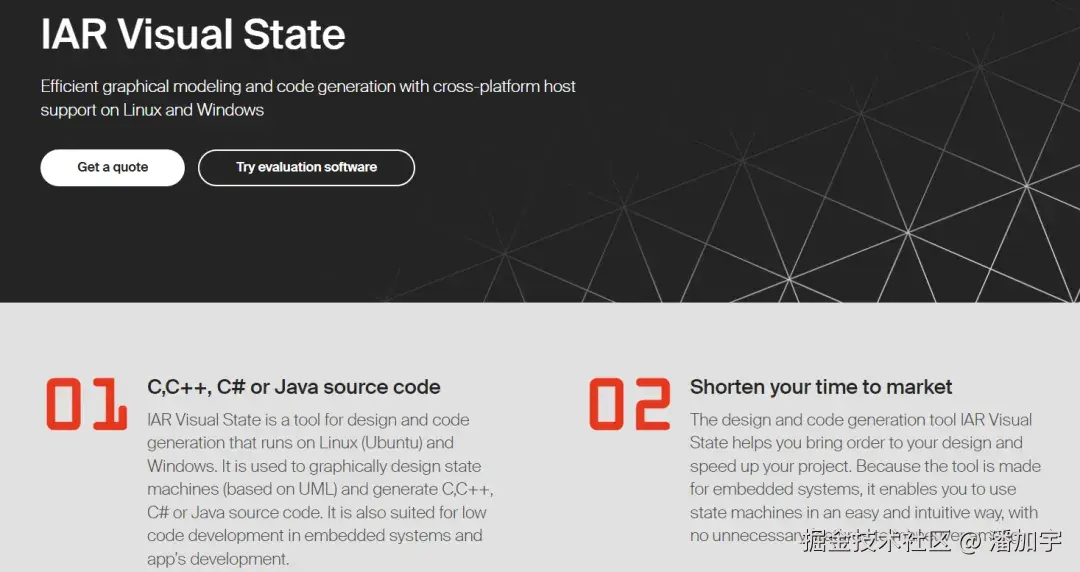This screenshot has width=1080, height=572.
Task: Click the word 'Linux (Ubuntu)' in the first paragraph
Action: [x=371, y=442]
